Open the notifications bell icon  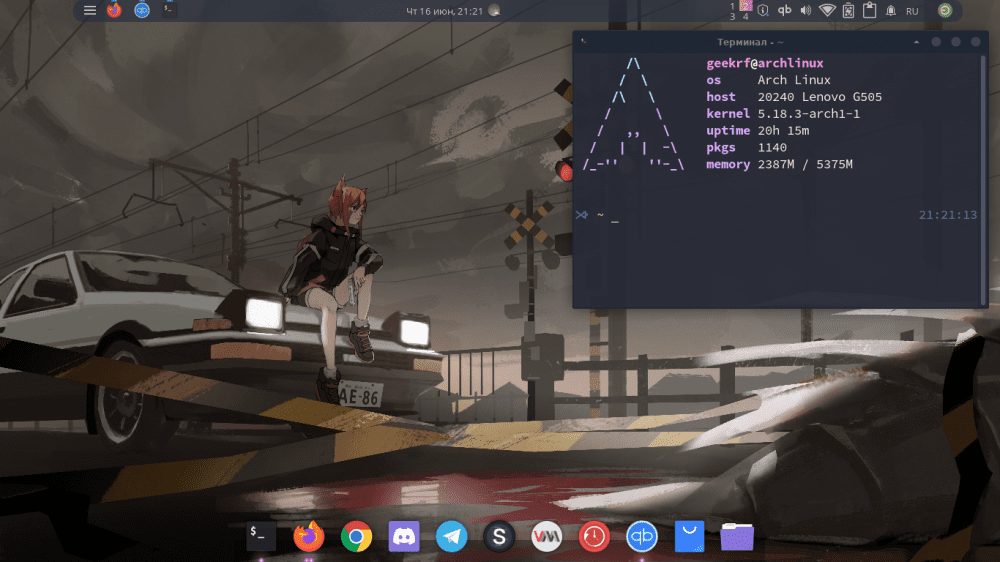pyautogui.click(x=891, y=10)
